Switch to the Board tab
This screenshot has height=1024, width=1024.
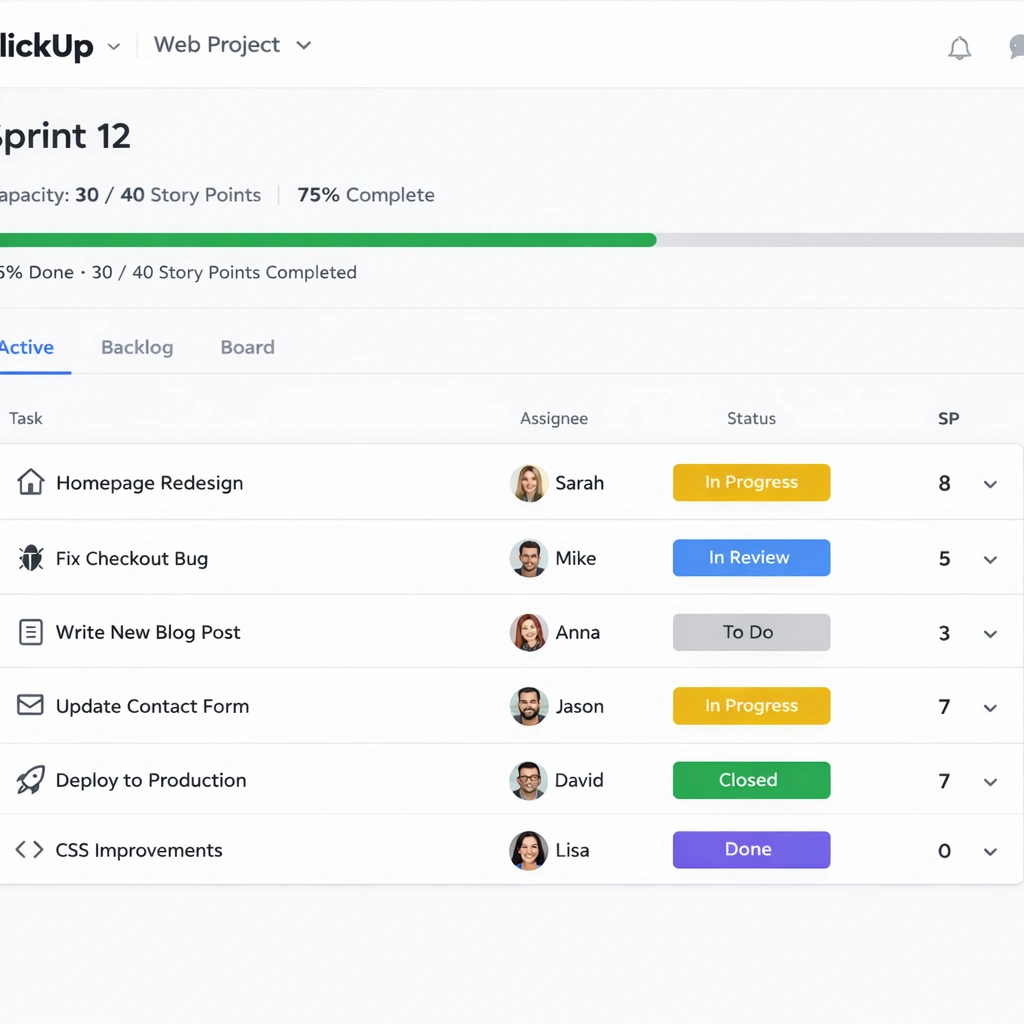[247, 347]
